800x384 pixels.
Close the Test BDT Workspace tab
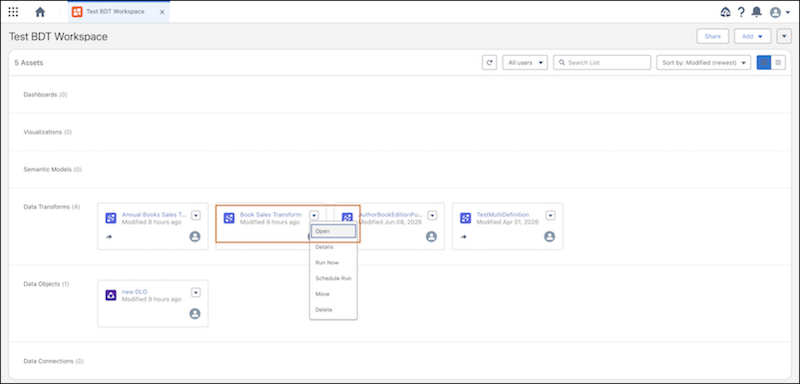coord(162,12)
